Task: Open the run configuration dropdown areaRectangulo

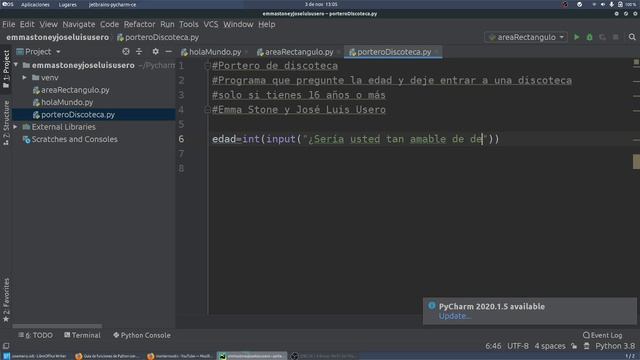Action: tap(526, 37)
